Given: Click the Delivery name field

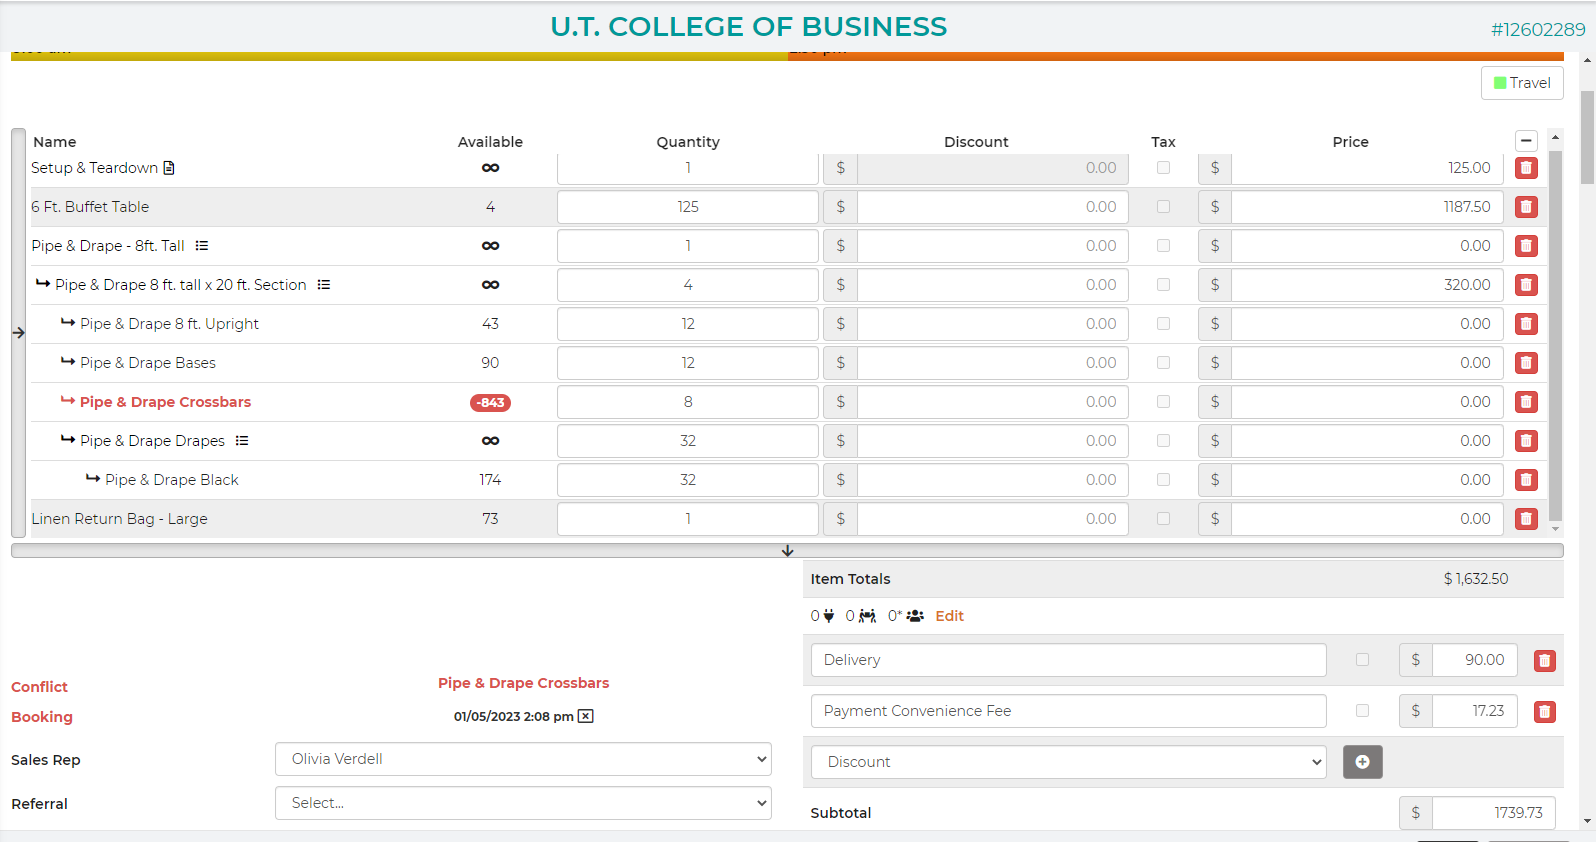Looking at the screenshot, I should [1069, 660].
